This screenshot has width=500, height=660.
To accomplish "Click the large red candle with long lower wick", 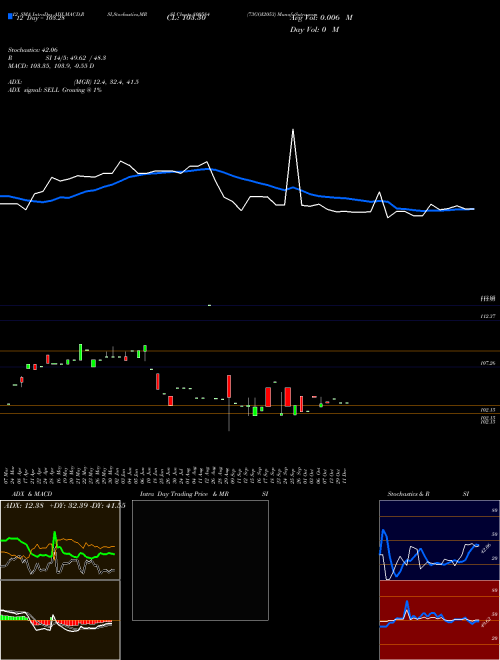I will pos(229,386).
